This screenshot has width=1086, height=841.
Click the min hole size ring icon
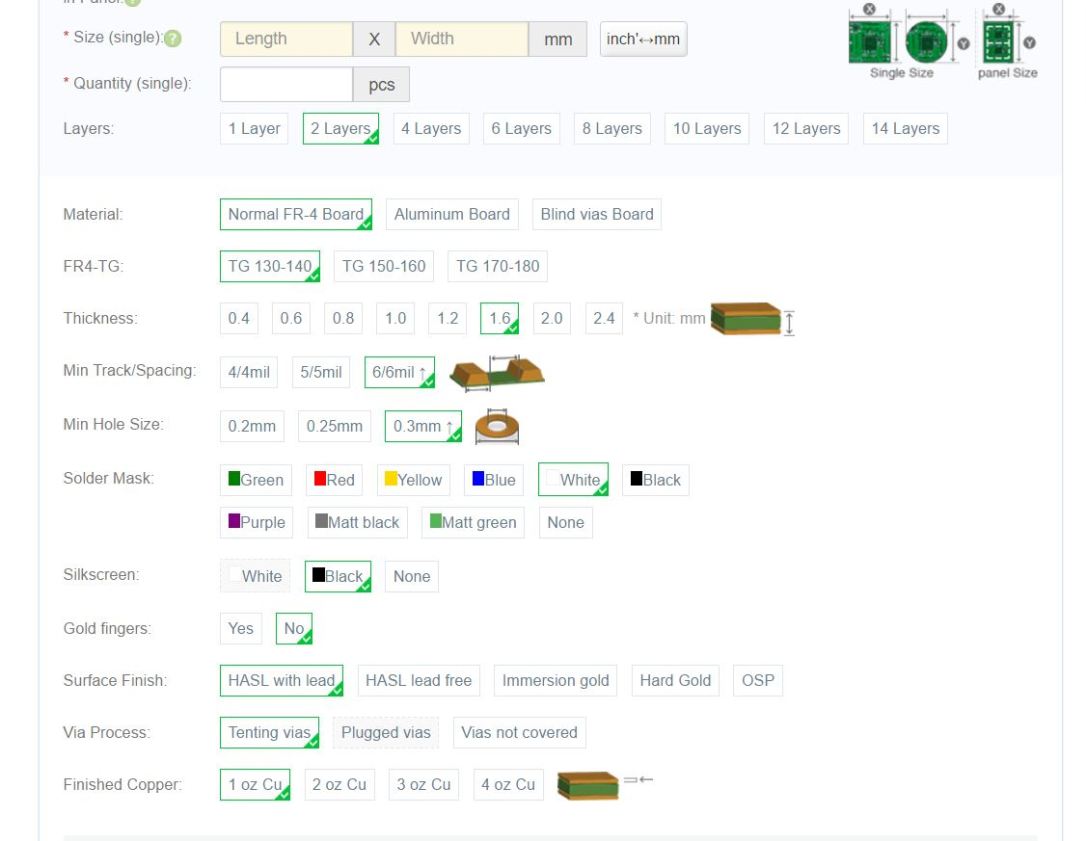[496, 427]
